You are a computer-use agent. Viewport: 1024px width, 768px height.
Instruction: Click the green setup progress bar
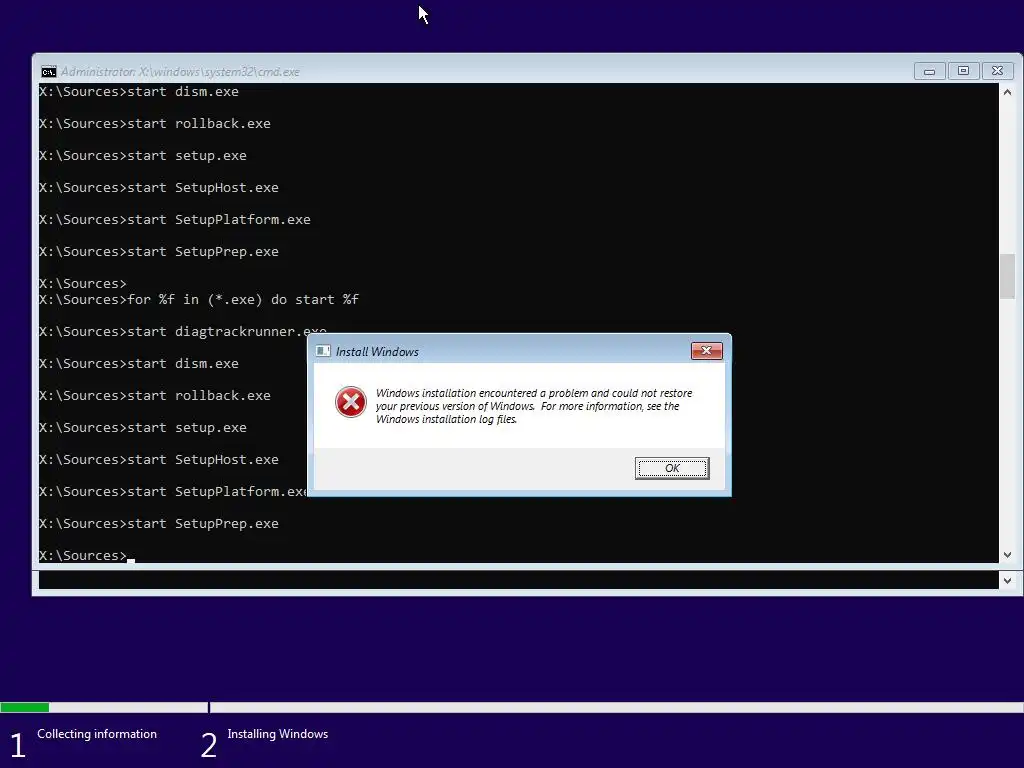25,707
